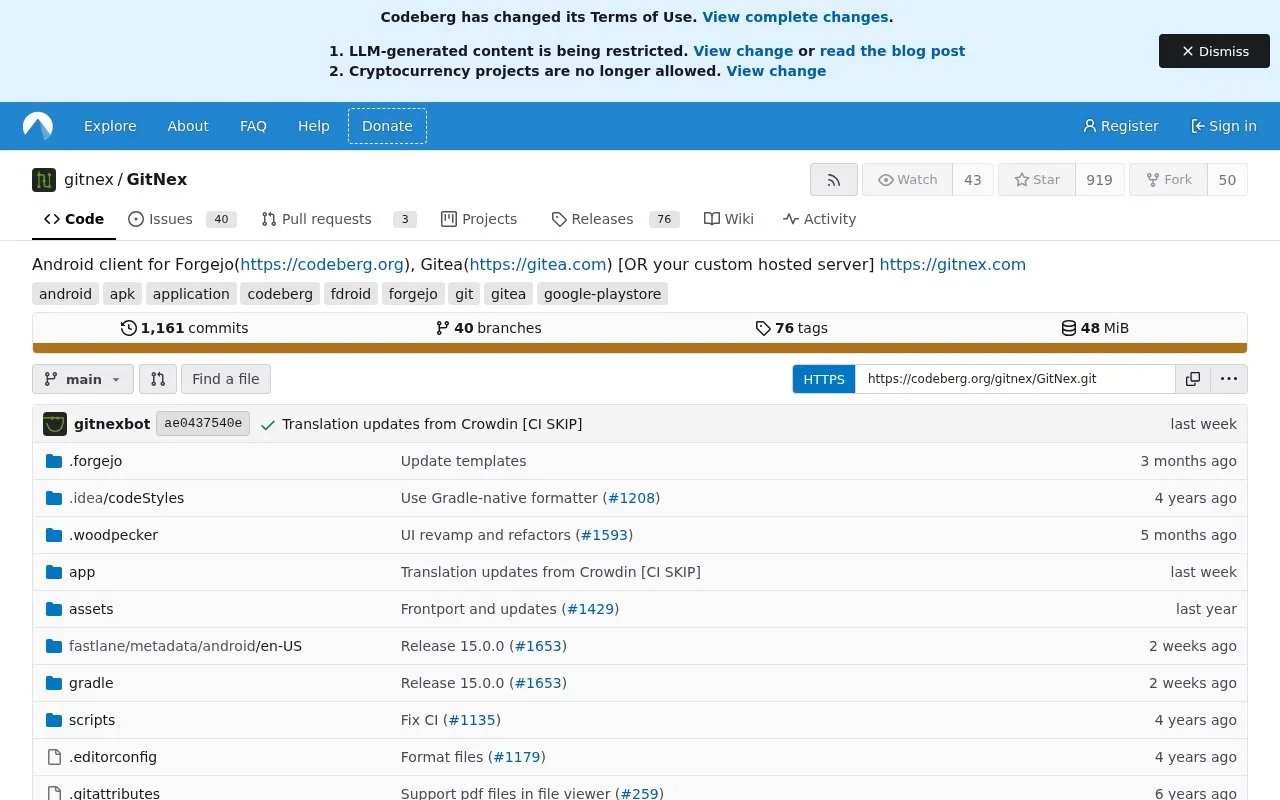Click the repository clone URL field
The image size is (1280, 800).
[1015, 379]
